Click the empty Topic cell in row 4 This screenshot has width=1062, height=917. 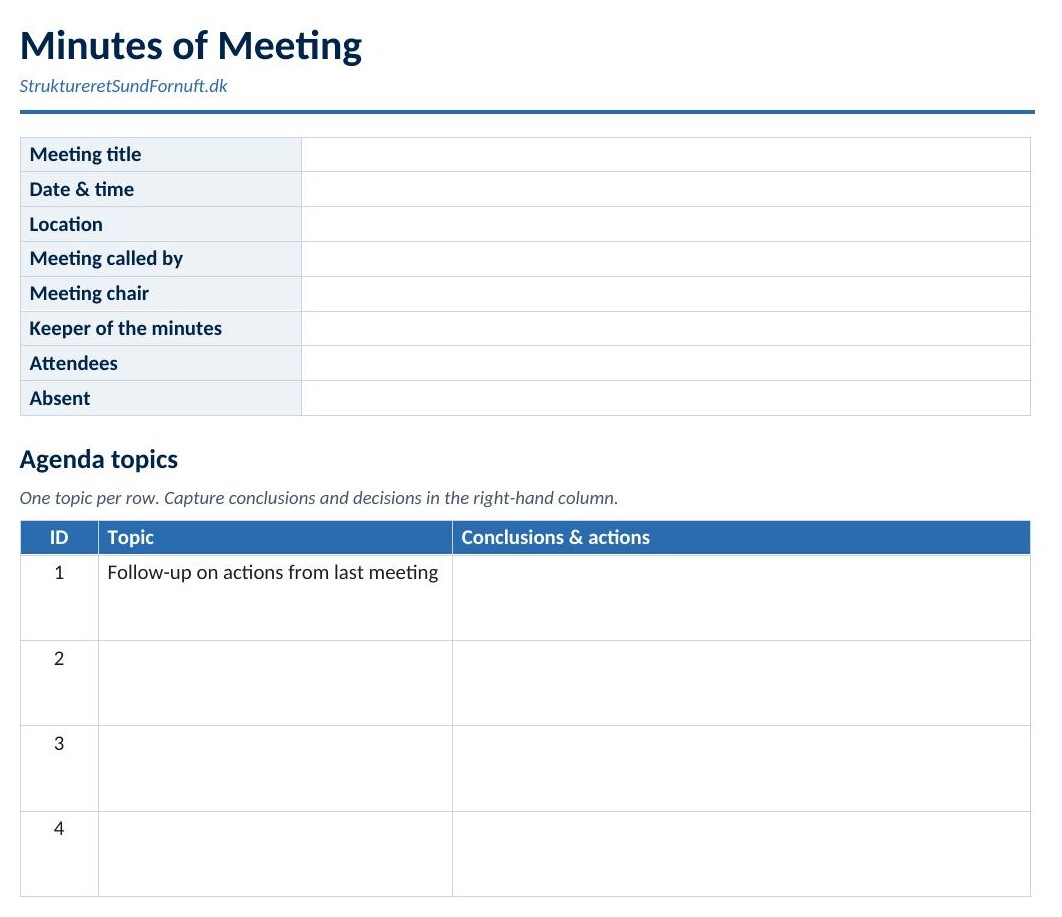(x=275, y=854)
